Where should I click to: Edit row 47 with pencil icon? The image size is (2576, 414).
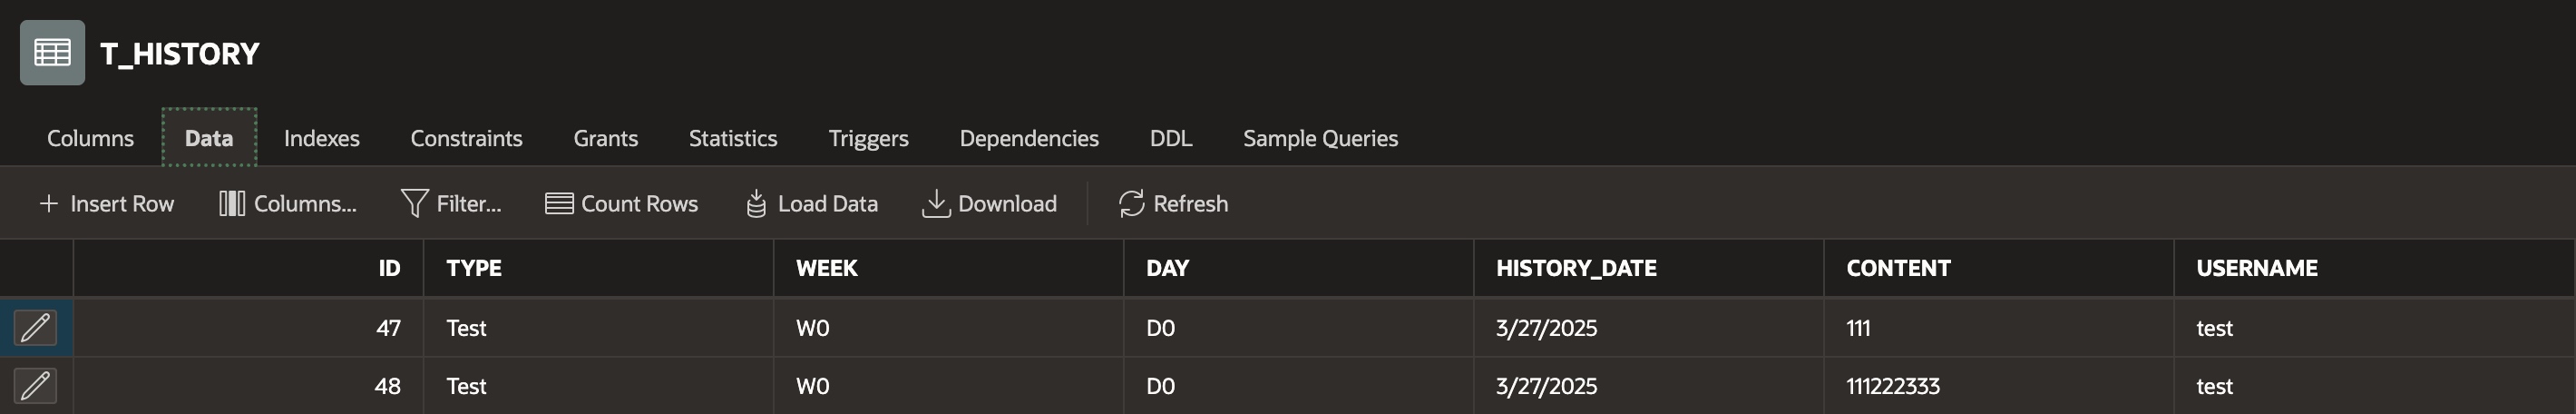[35, 328]
